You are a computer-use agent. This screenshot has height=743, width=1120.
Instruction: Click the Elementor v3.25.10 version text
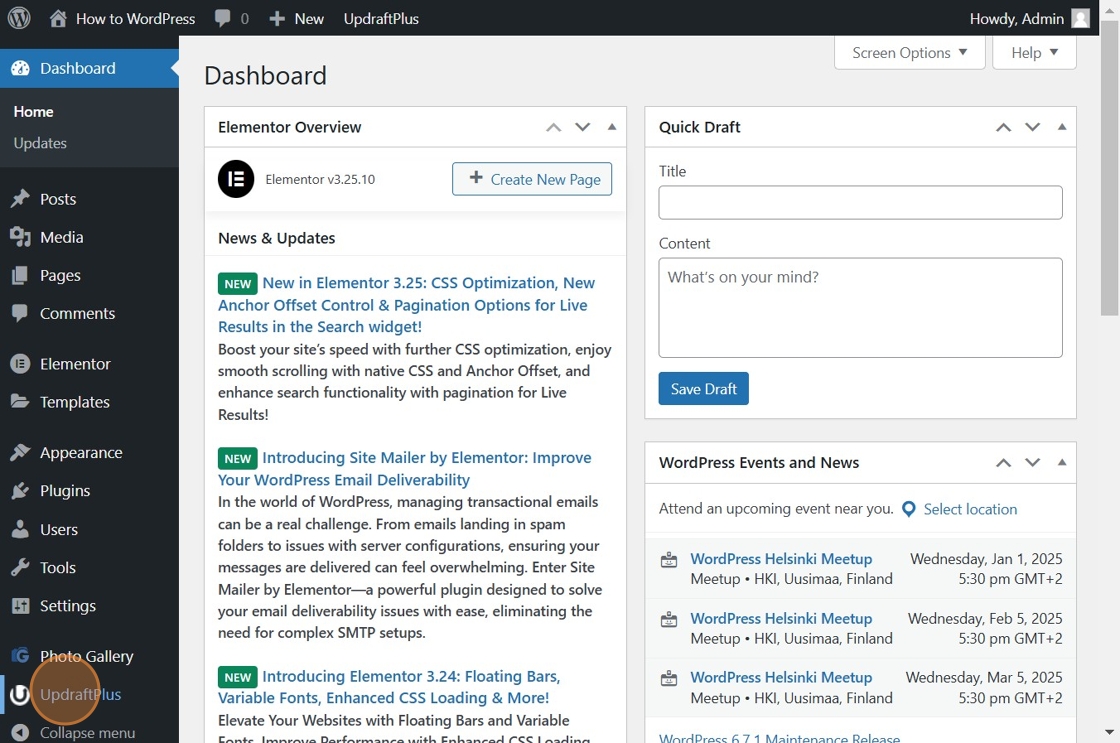tap(320, 179)
